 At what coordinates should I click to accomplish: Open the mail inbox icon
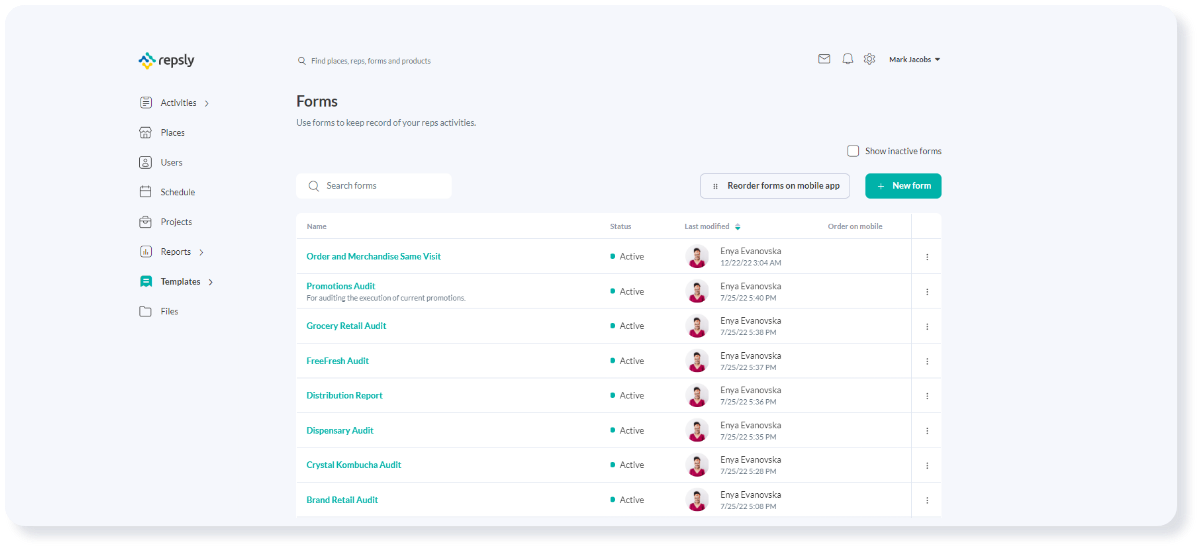click(824, 59)
